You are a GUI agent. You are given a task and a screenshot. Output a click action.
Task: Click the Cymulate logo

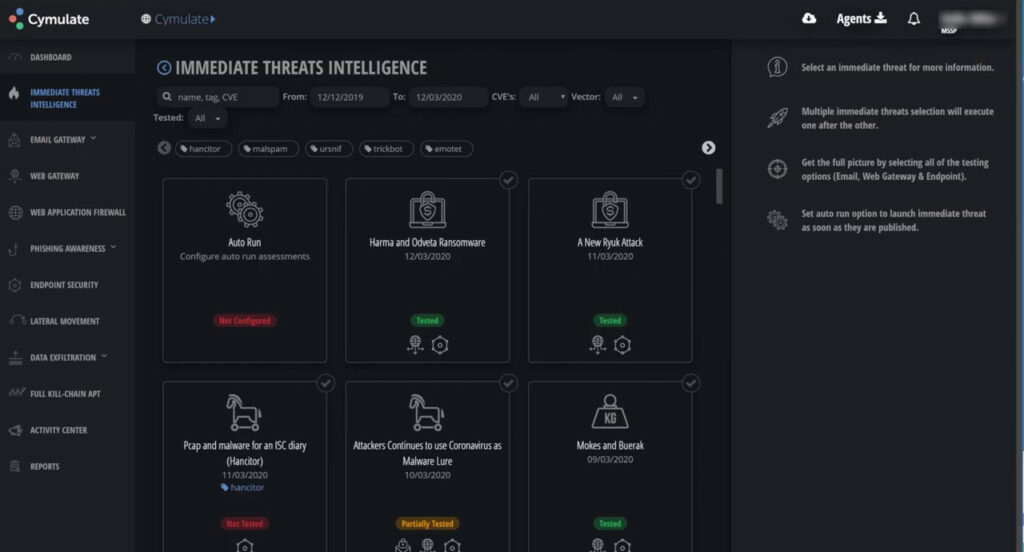click(x=49, y=19)
